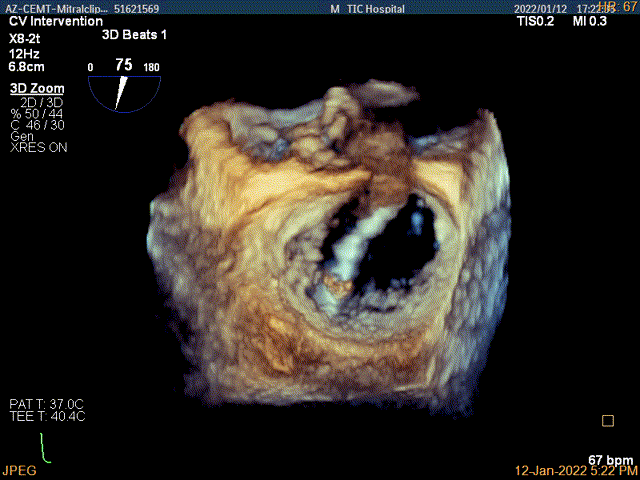Image resolution: width=640 pixels, height=480 pixels.
Task: Select the 3D Zoom mode label
Action: point(30,89)
